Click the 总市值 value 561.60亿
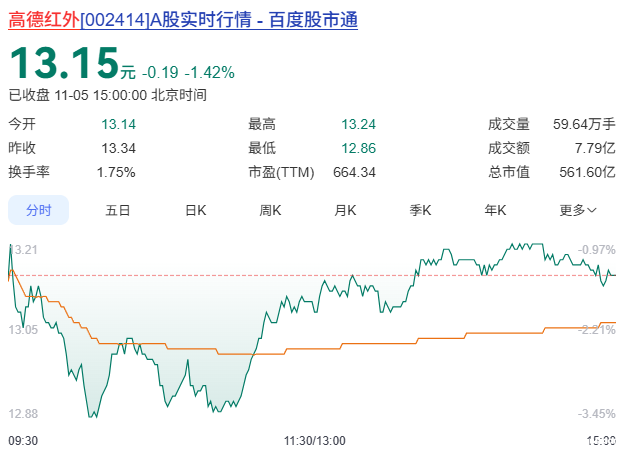 pyautogui.click(x=587, y=172)
